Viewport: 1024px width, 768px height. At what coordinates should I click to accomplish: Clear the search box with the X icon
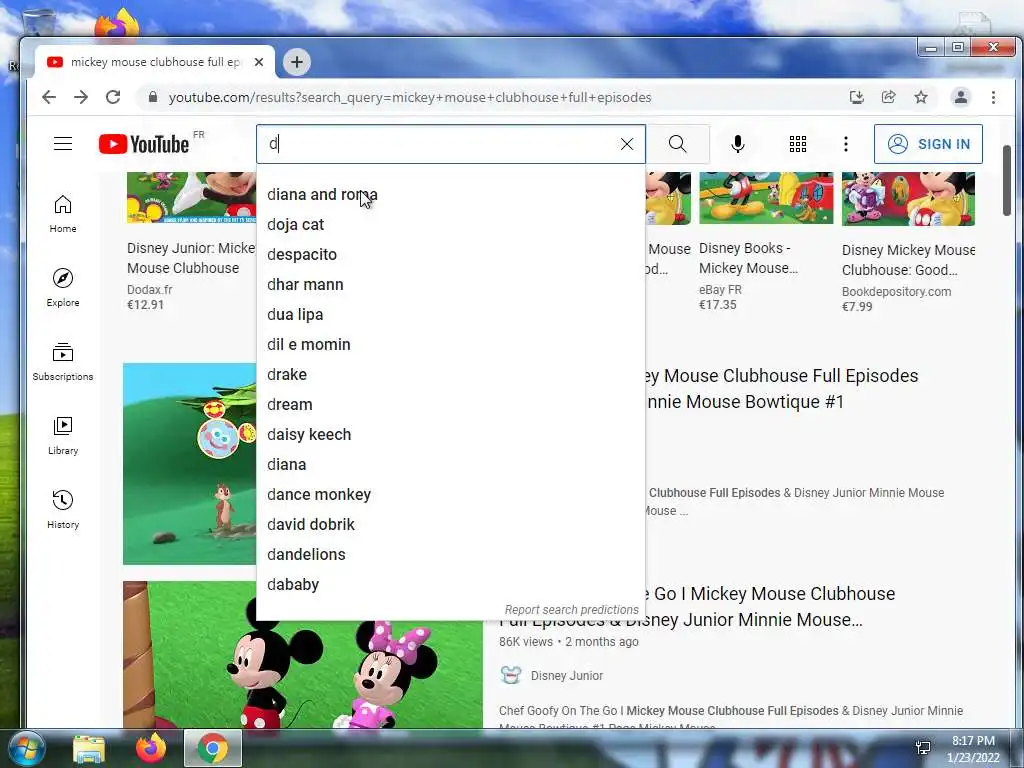(x=626, y=144)
